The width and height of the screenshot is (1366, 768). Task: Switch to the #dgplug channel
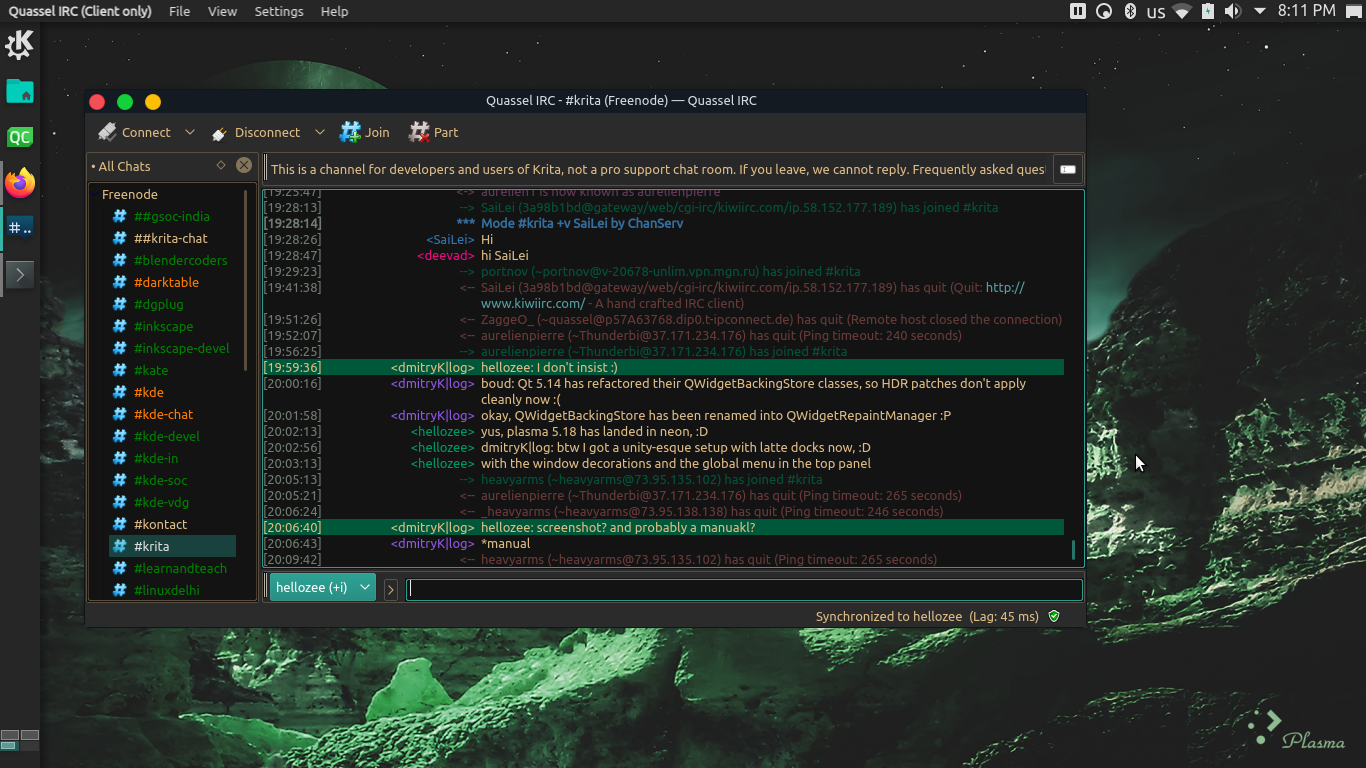pos(159,304)
